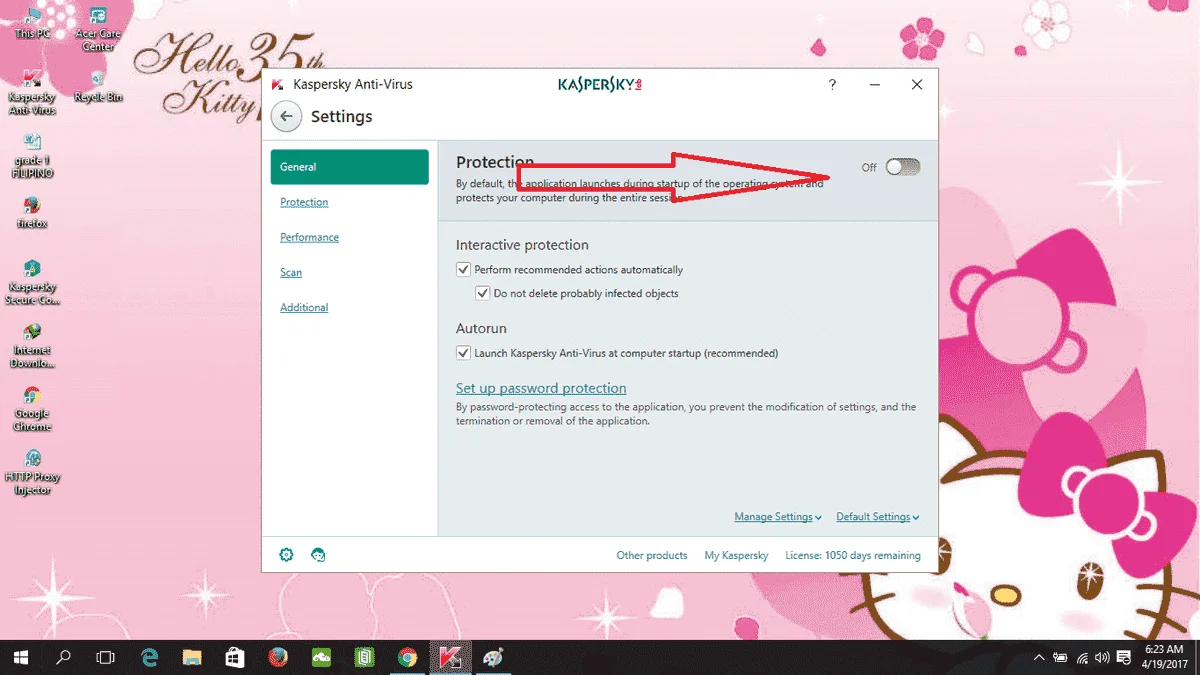Screen dimensions: 1200x675
Task: Open Kaspersky Secure Connection desktop icon
Action: pos(32,282)
